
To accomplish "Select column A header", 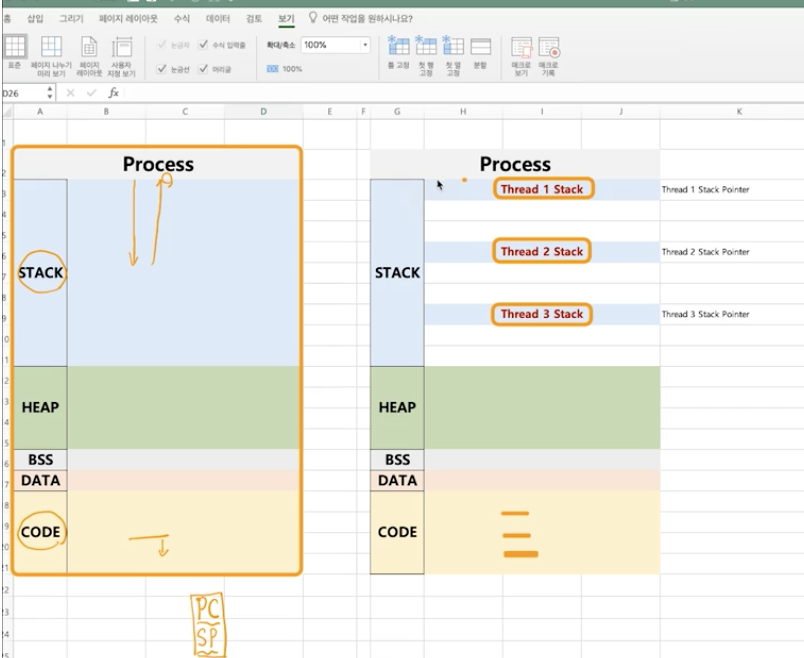I will click(x=40, y=112).
